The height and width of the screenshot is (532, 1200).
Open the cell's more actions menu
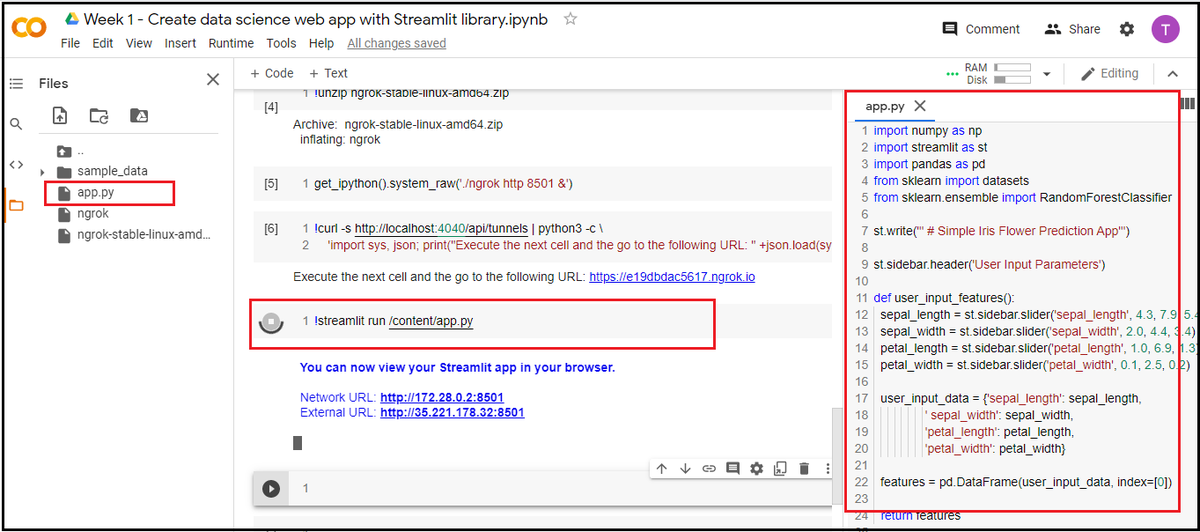coord(827,468)
